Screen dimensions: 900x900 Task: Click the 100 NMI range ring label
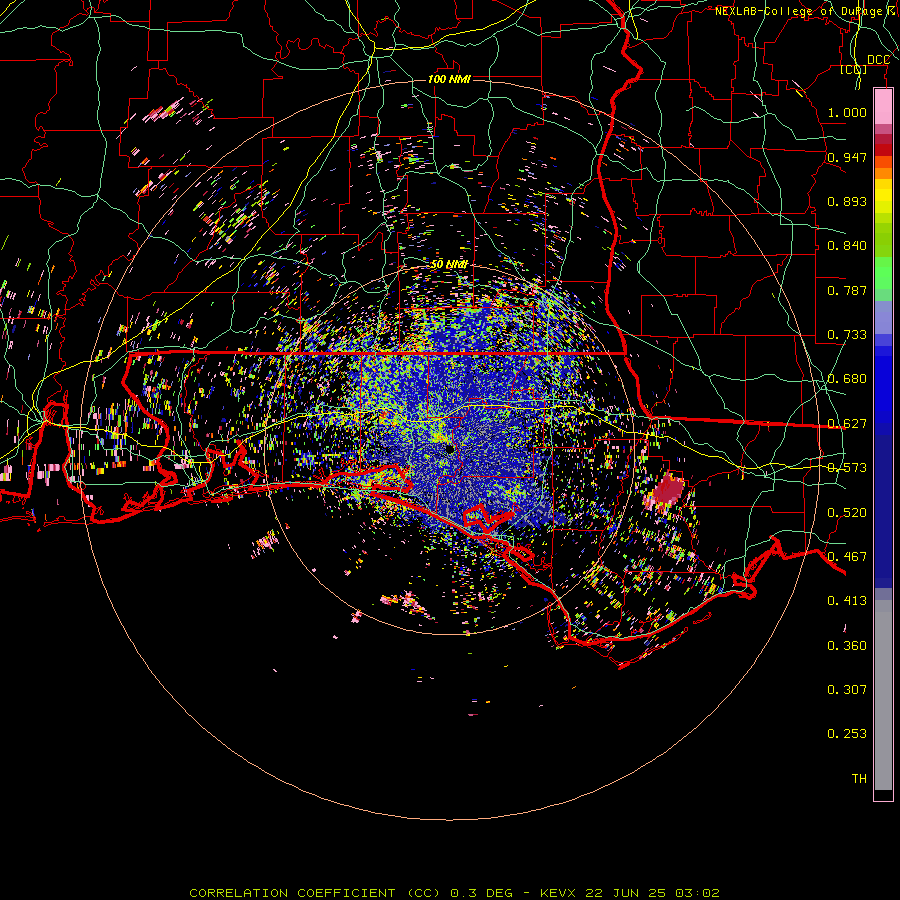pyautogui.click(x=449, y=79)
